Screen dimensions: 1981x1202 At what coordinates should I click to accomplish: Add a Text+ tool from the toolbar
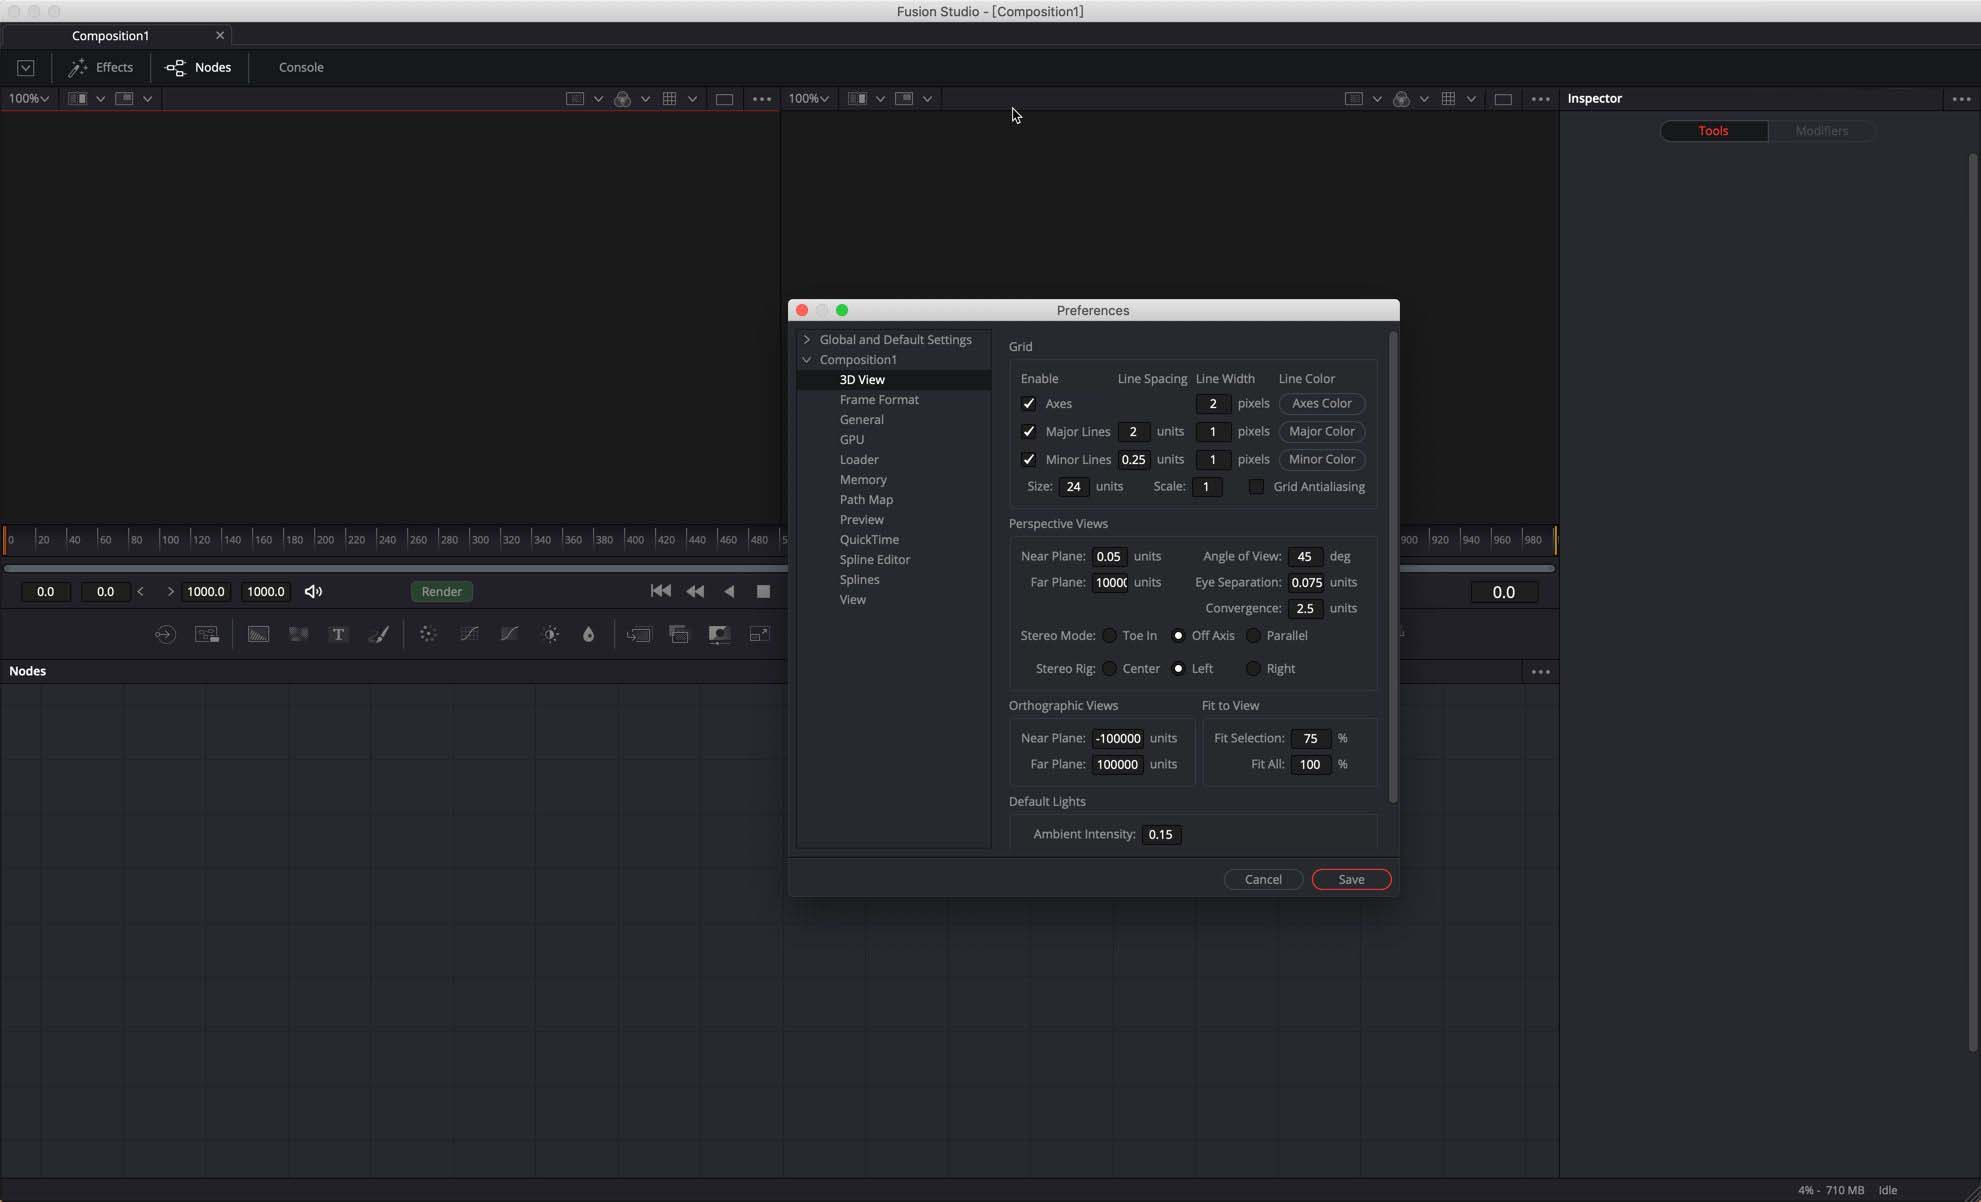(338, 634)
